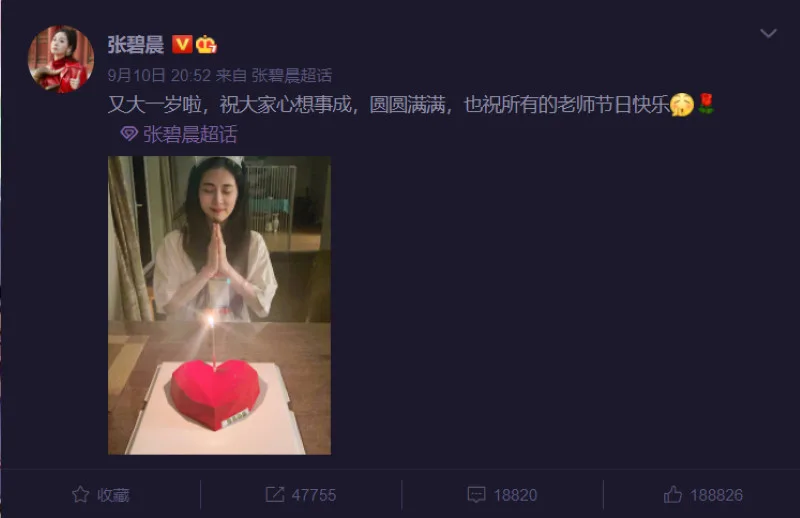Open the 张碧晨 username link
This screenshot has width=800, height=518.
click(136, 44)
